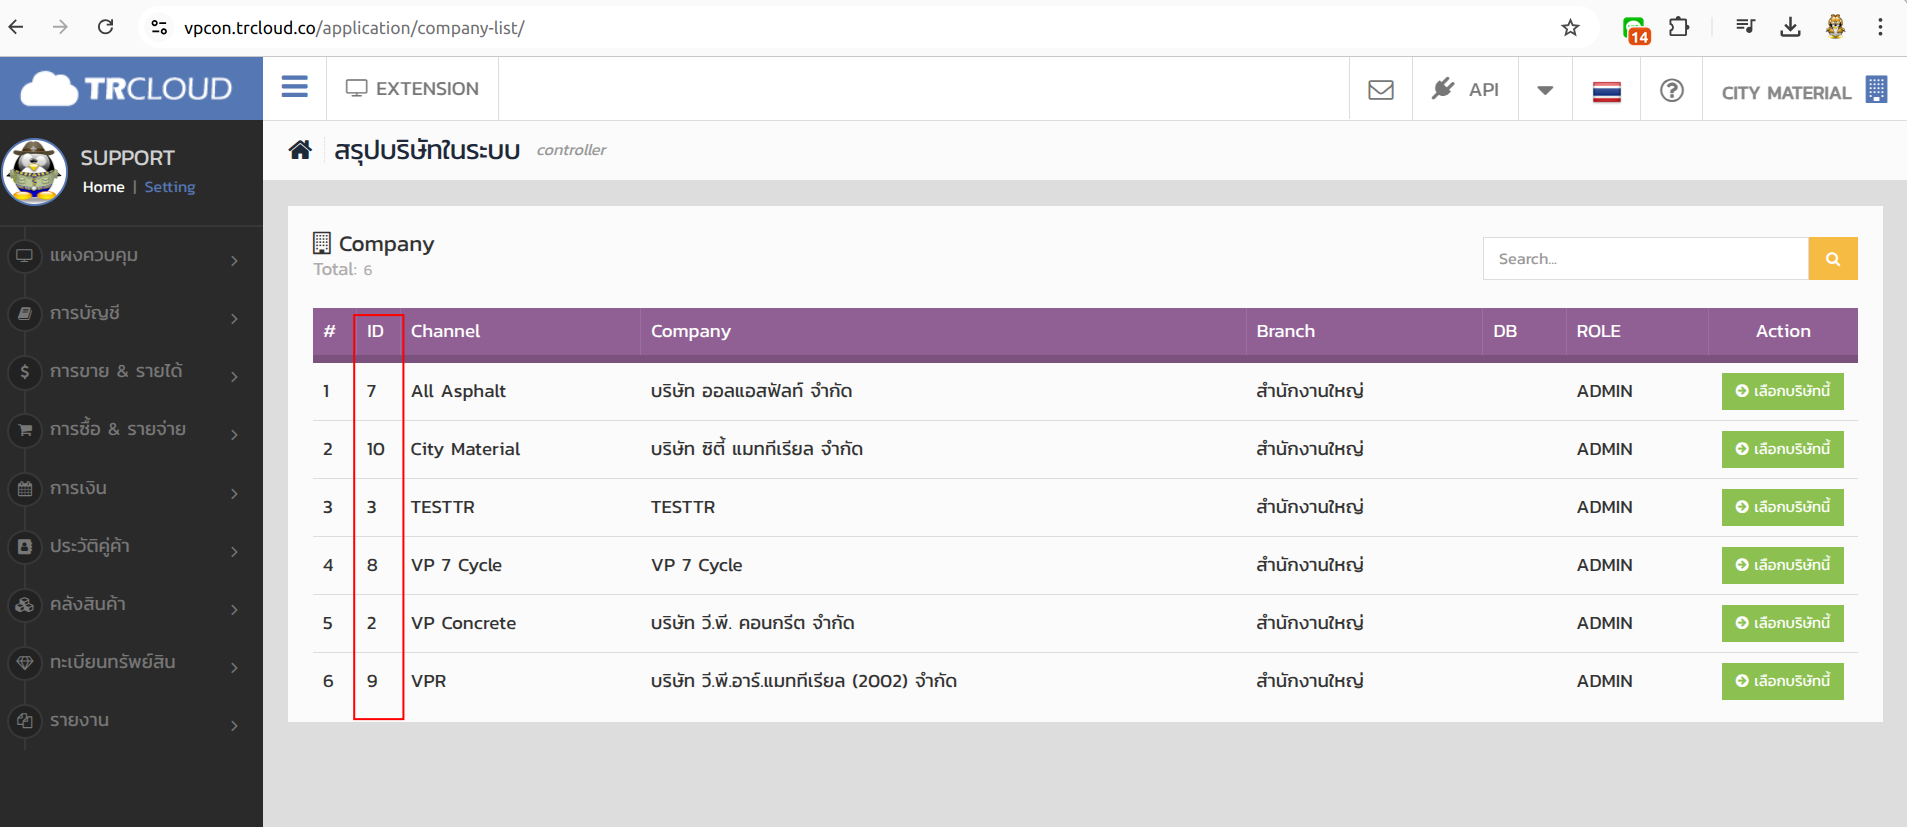
Task: Click the contact book icon for ประวัติคู่ค้า
Action: [x=25, y=546]
